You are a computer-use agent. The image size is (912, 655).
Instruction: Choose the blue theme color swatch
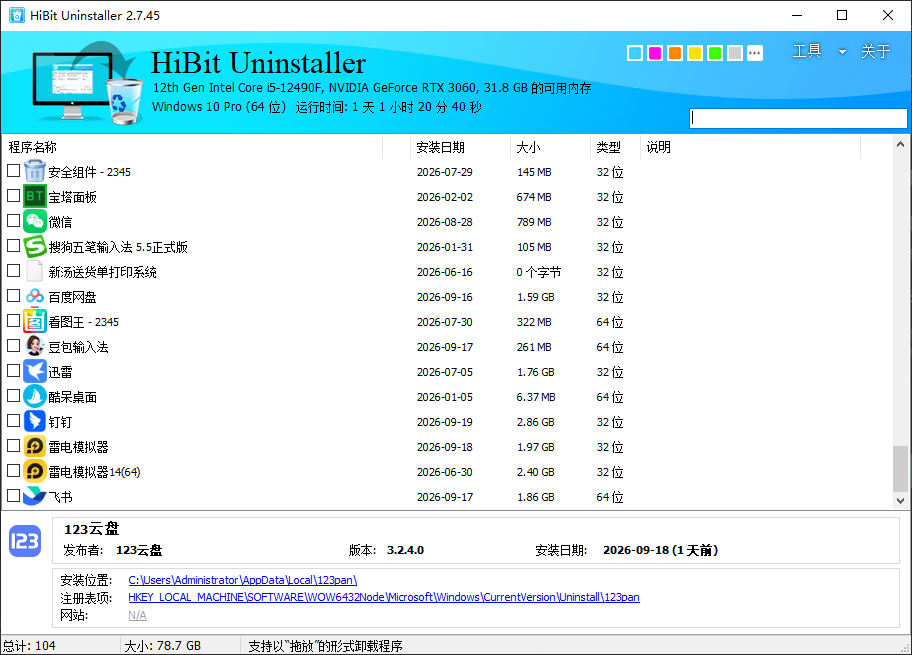tap(635, 54)
